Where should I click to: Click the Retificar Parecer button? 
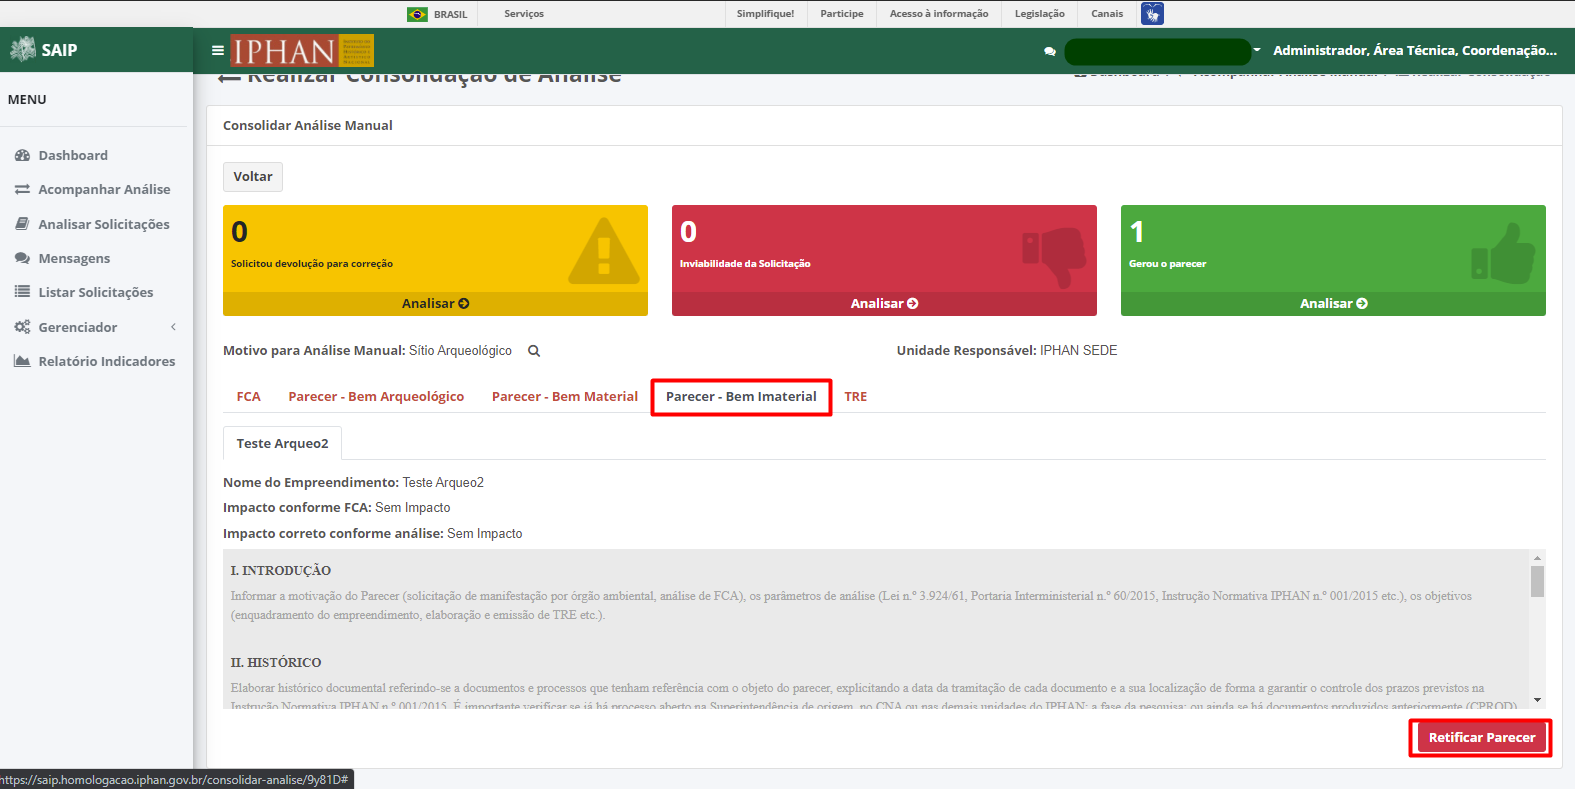point(1481,738)
